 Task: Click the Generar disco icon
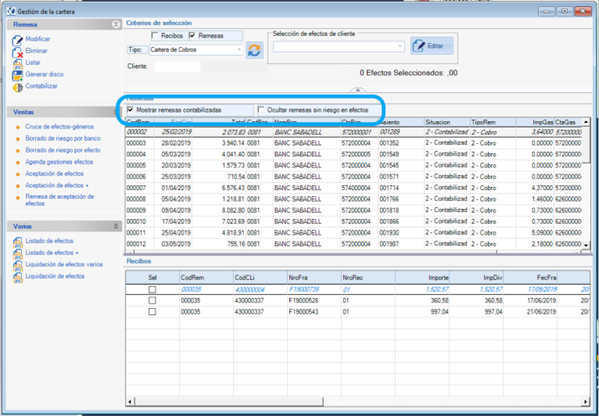coord(18,75)
